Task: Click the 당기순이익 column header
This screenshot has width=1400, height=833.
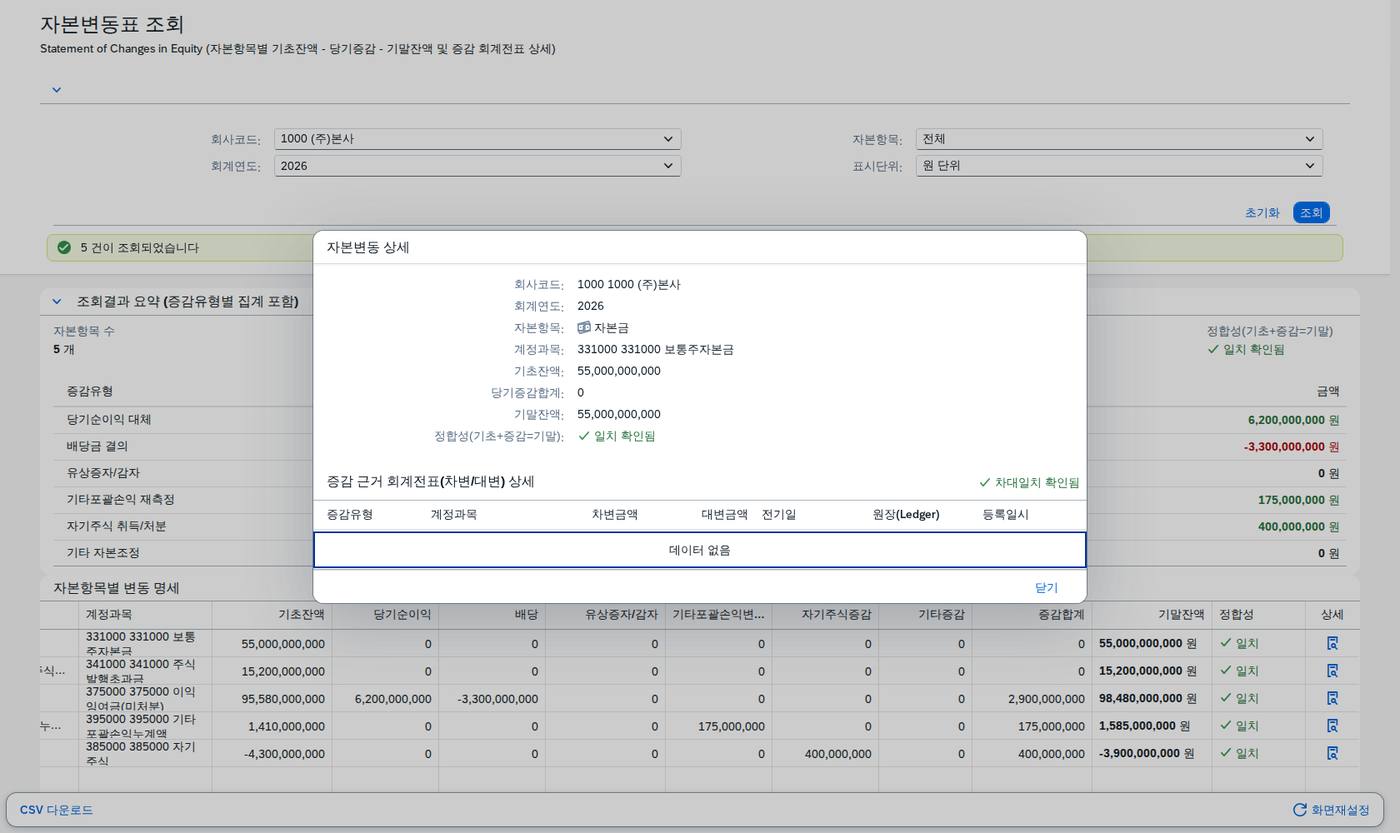Action: coord(385,615)
